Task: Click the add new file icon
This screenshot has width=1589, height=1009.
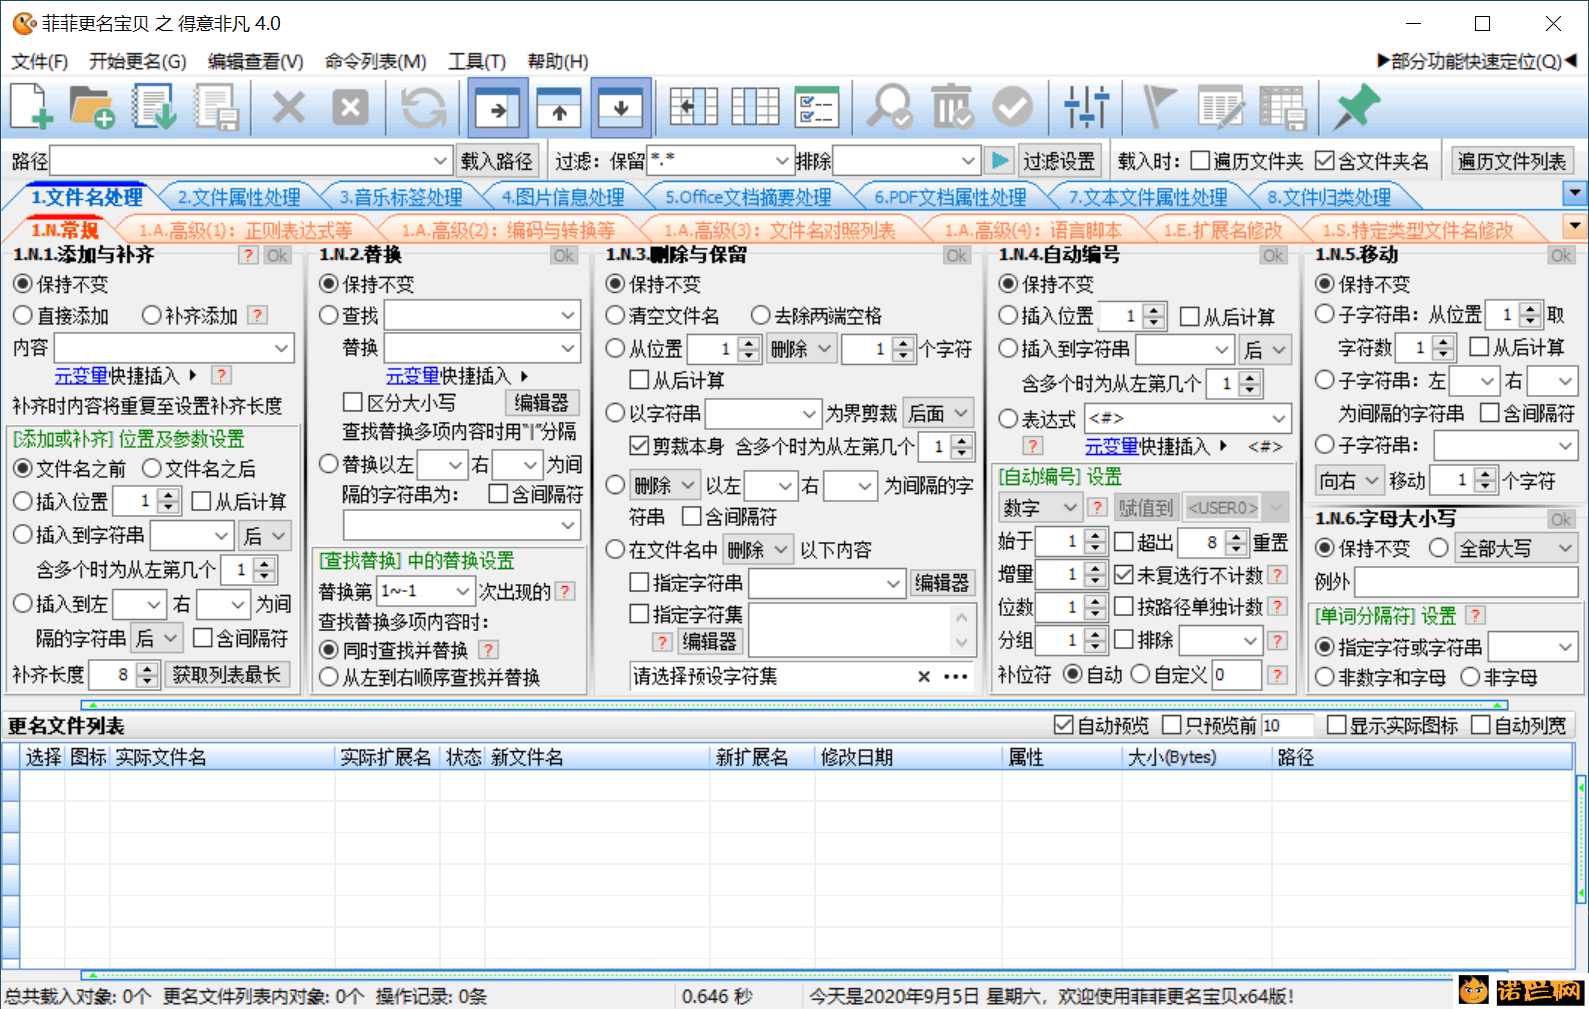Action: click(x=31, y=107)
